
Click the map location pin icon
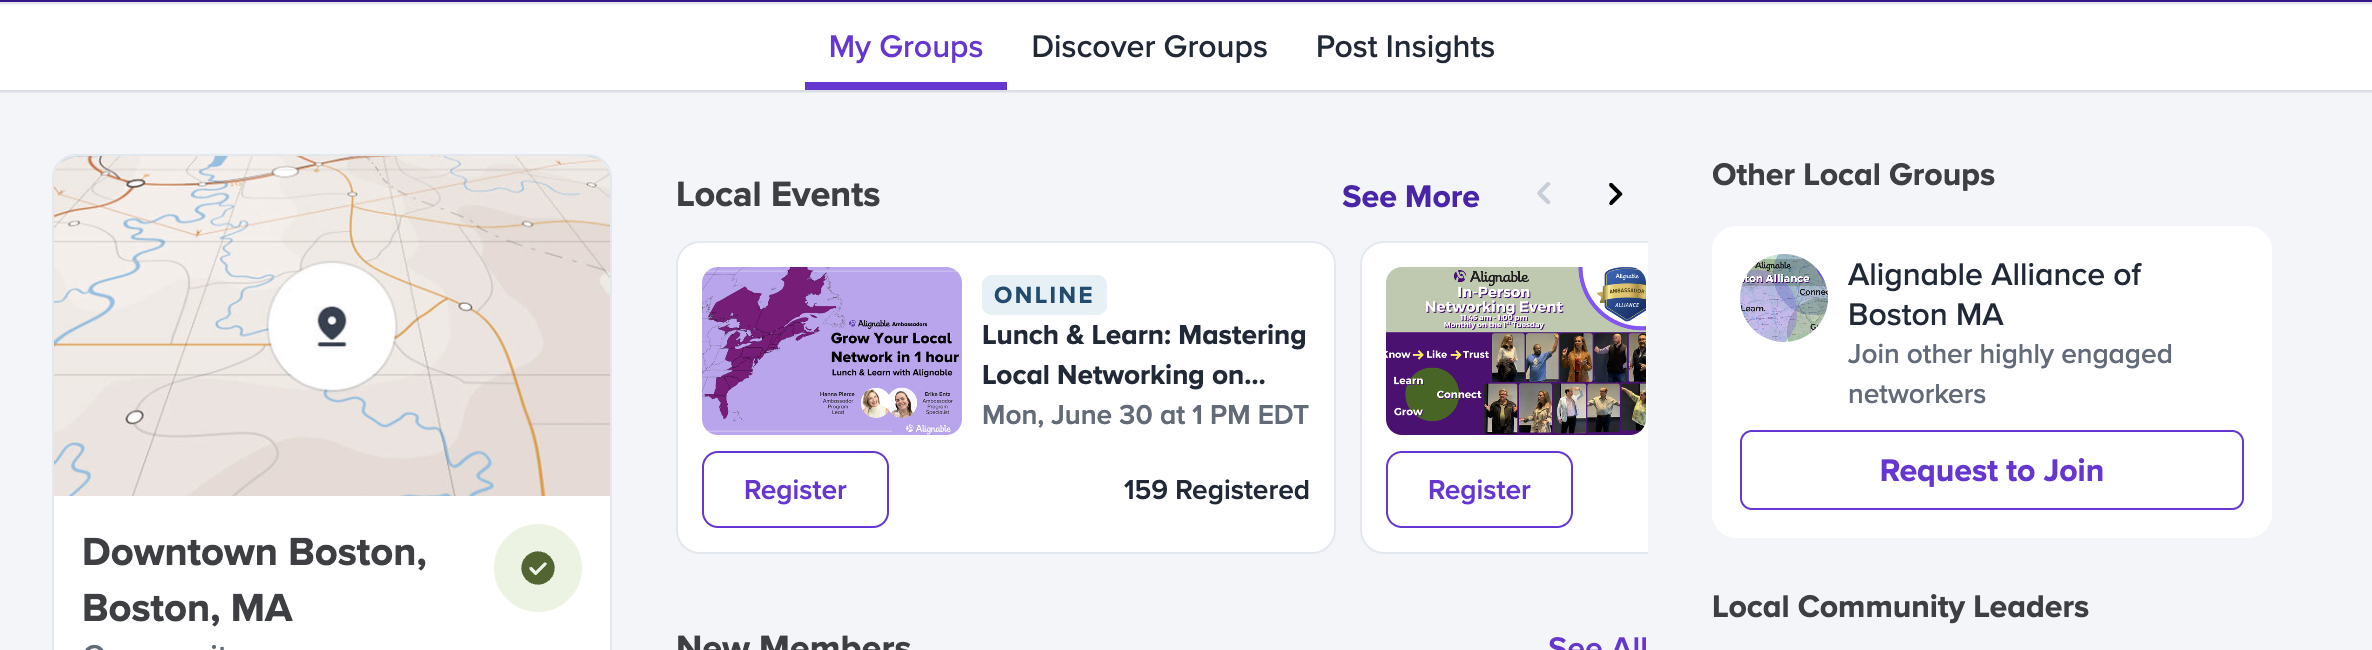[x=332, y=326]
